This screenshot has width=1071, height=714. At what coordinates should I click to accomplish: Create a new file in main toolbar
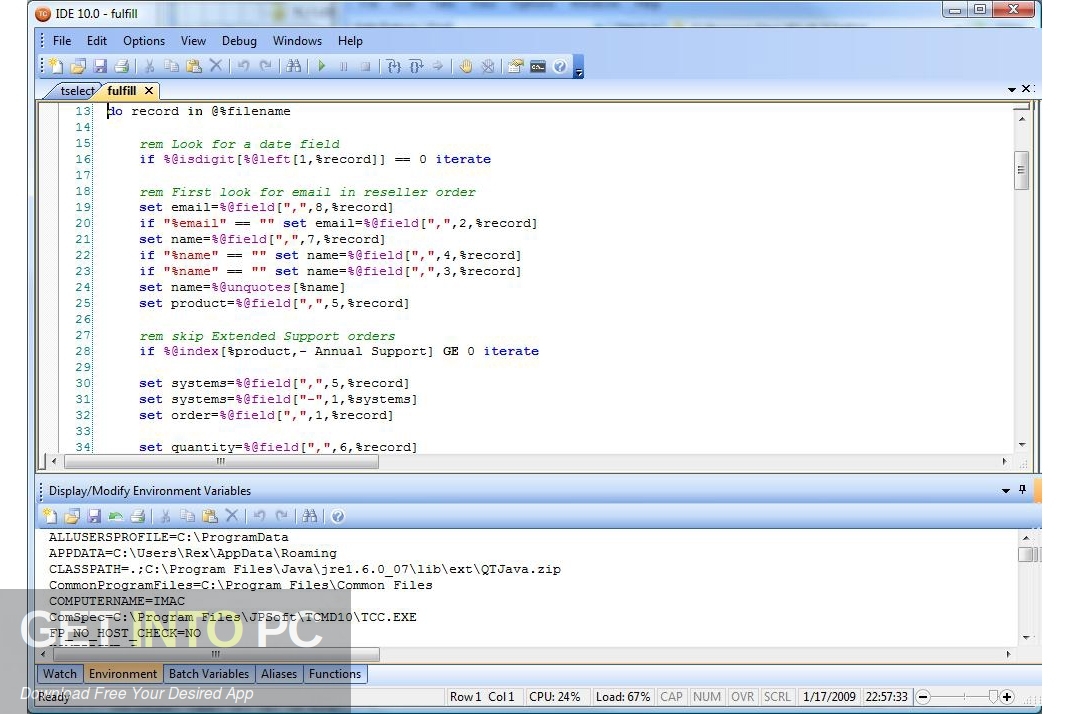[56, 66]
